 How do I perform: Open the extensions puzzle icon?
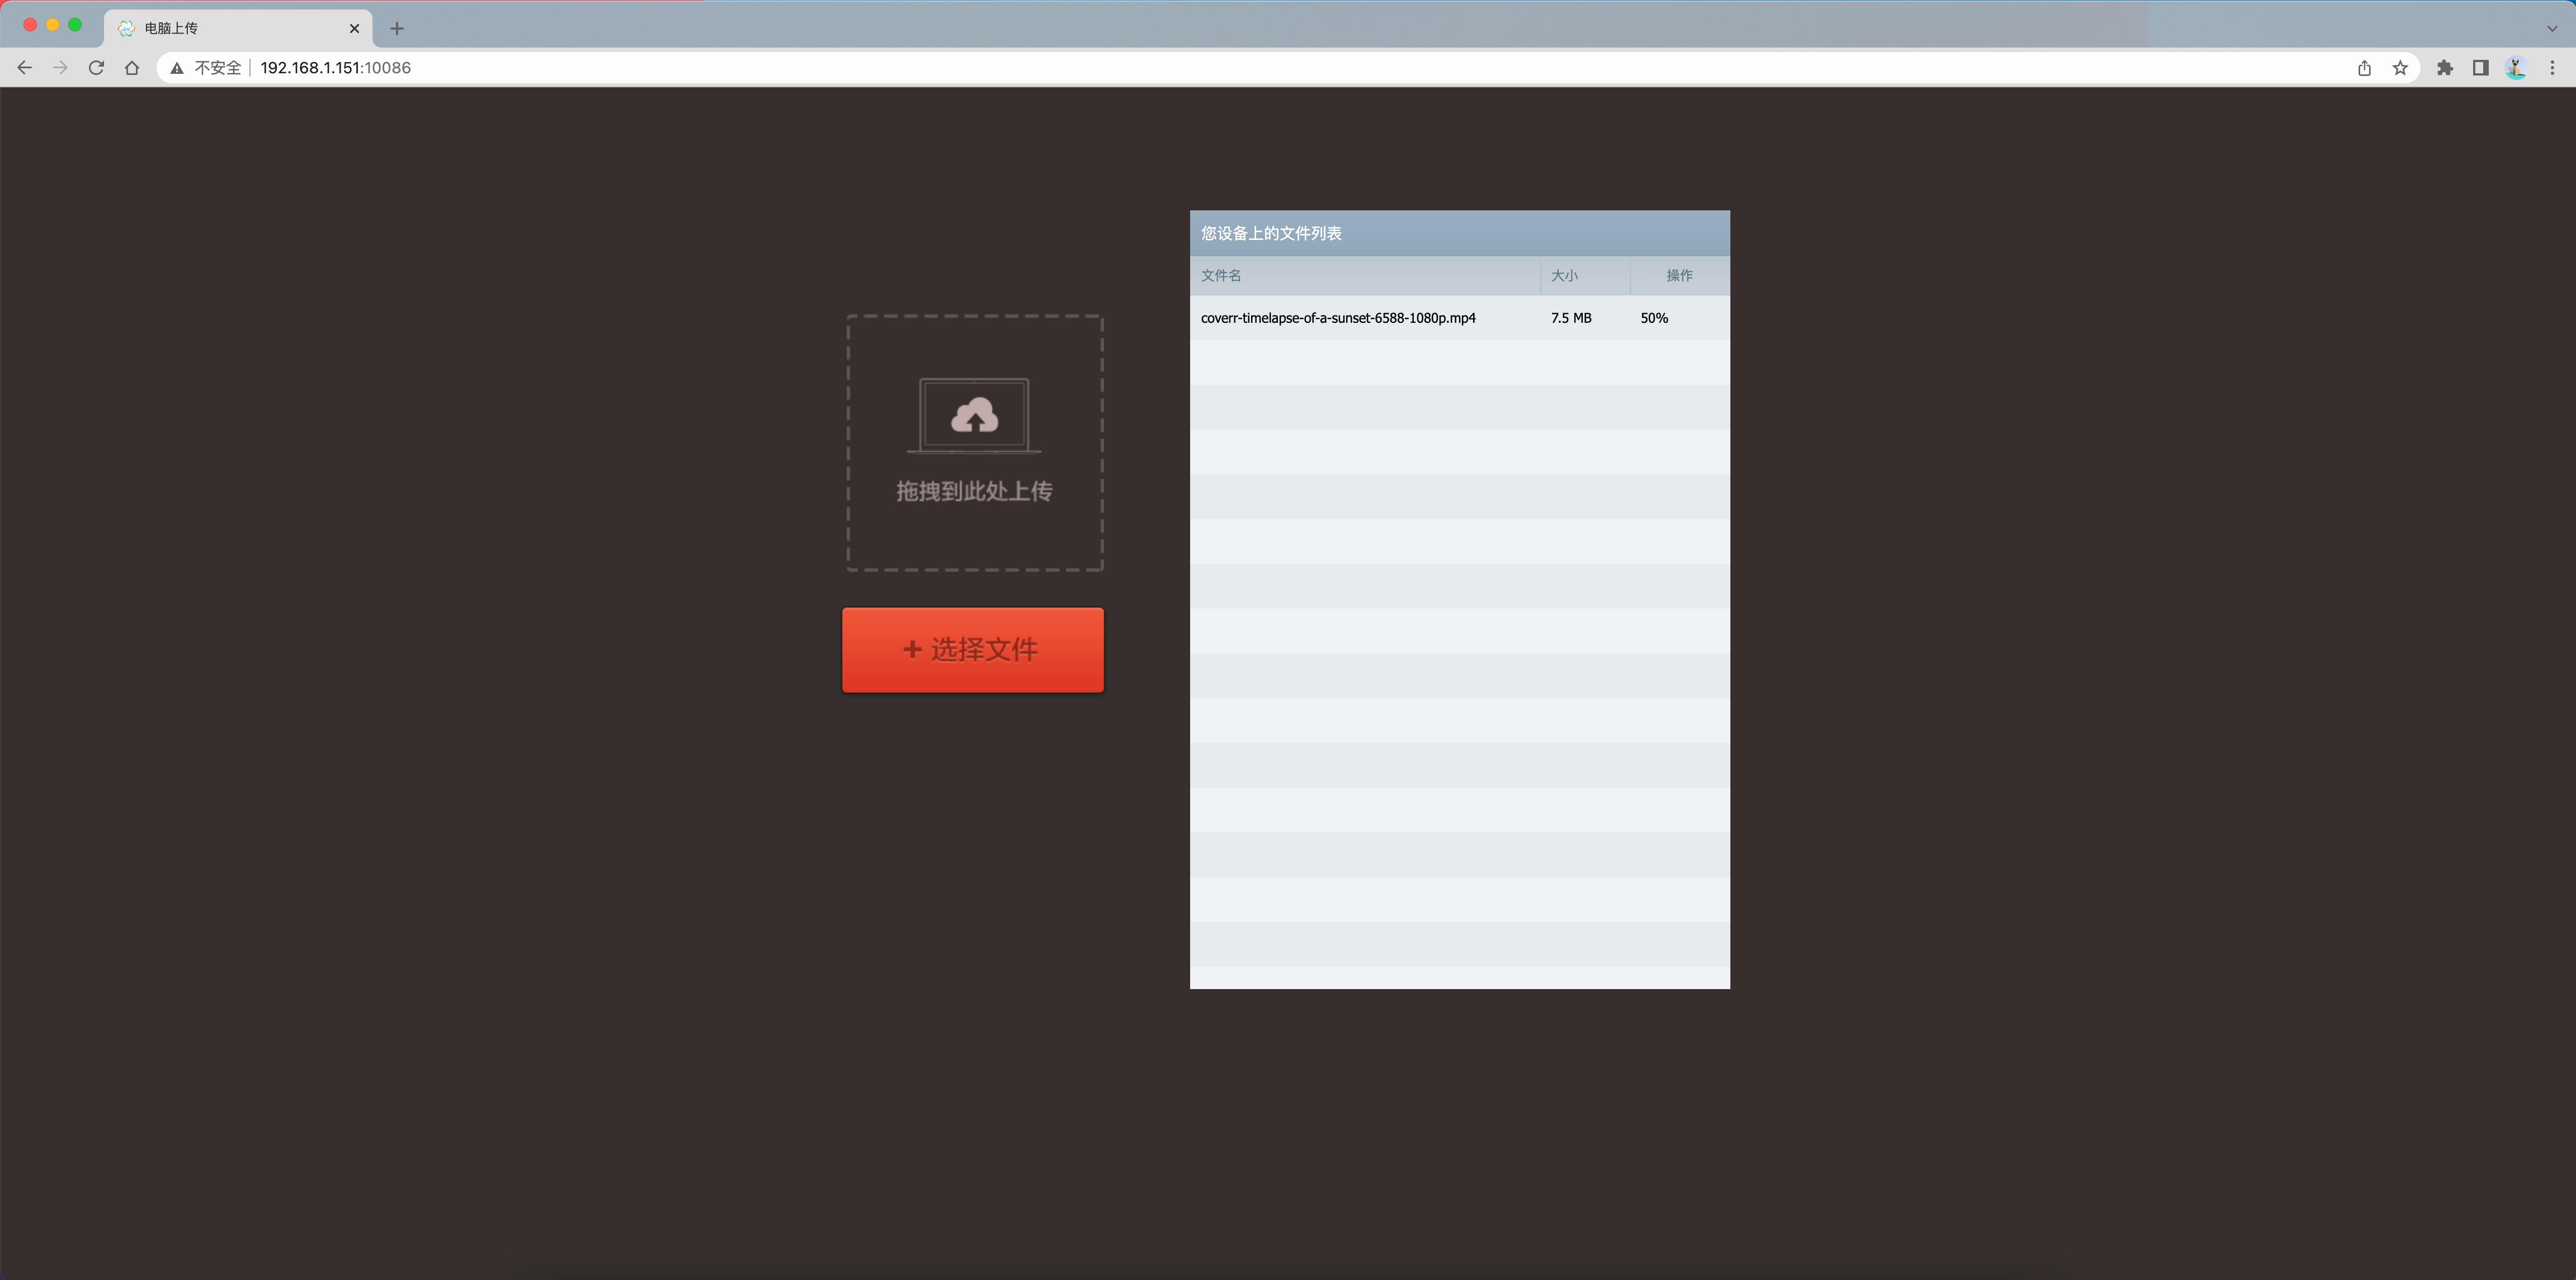pos(2445,68)
